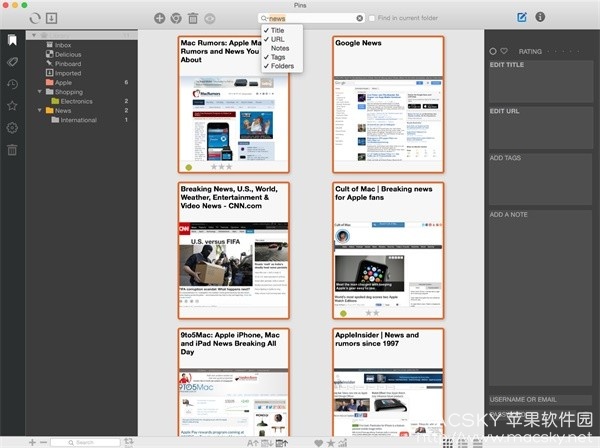Open Google News bookmark thumbnail
600x448 pixels.
point(388,119)
